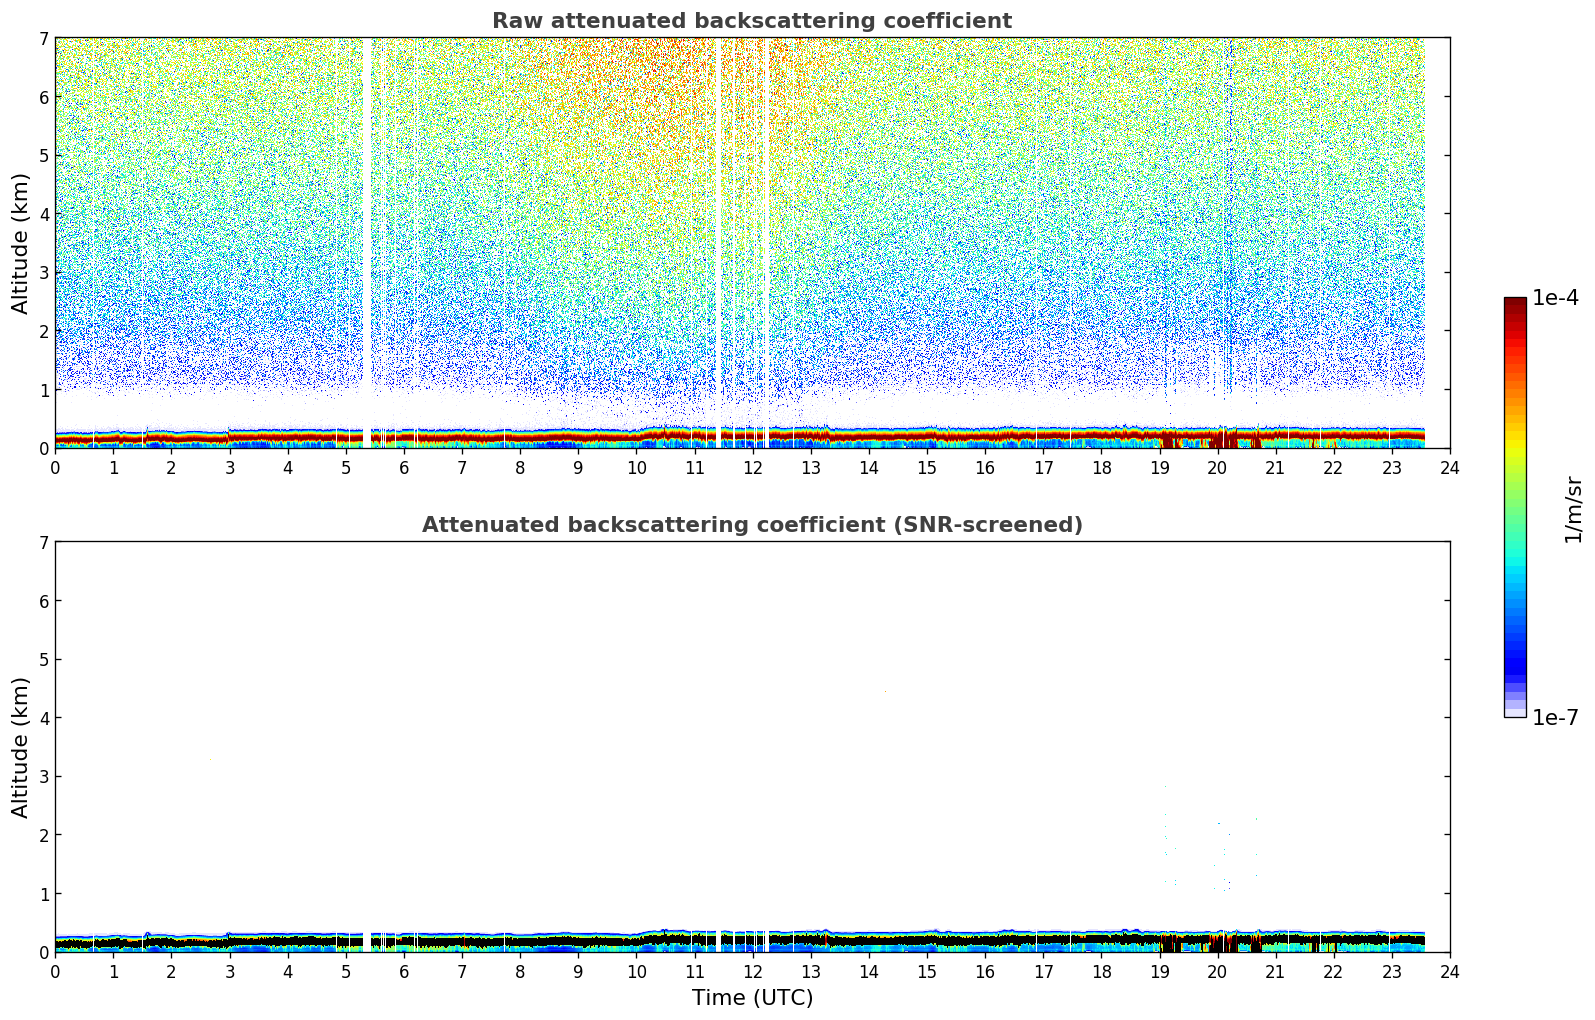Click the colorbar's '1e-4' maximum label
This screenshot has height=1020, width=1595.
[1555, 298]
